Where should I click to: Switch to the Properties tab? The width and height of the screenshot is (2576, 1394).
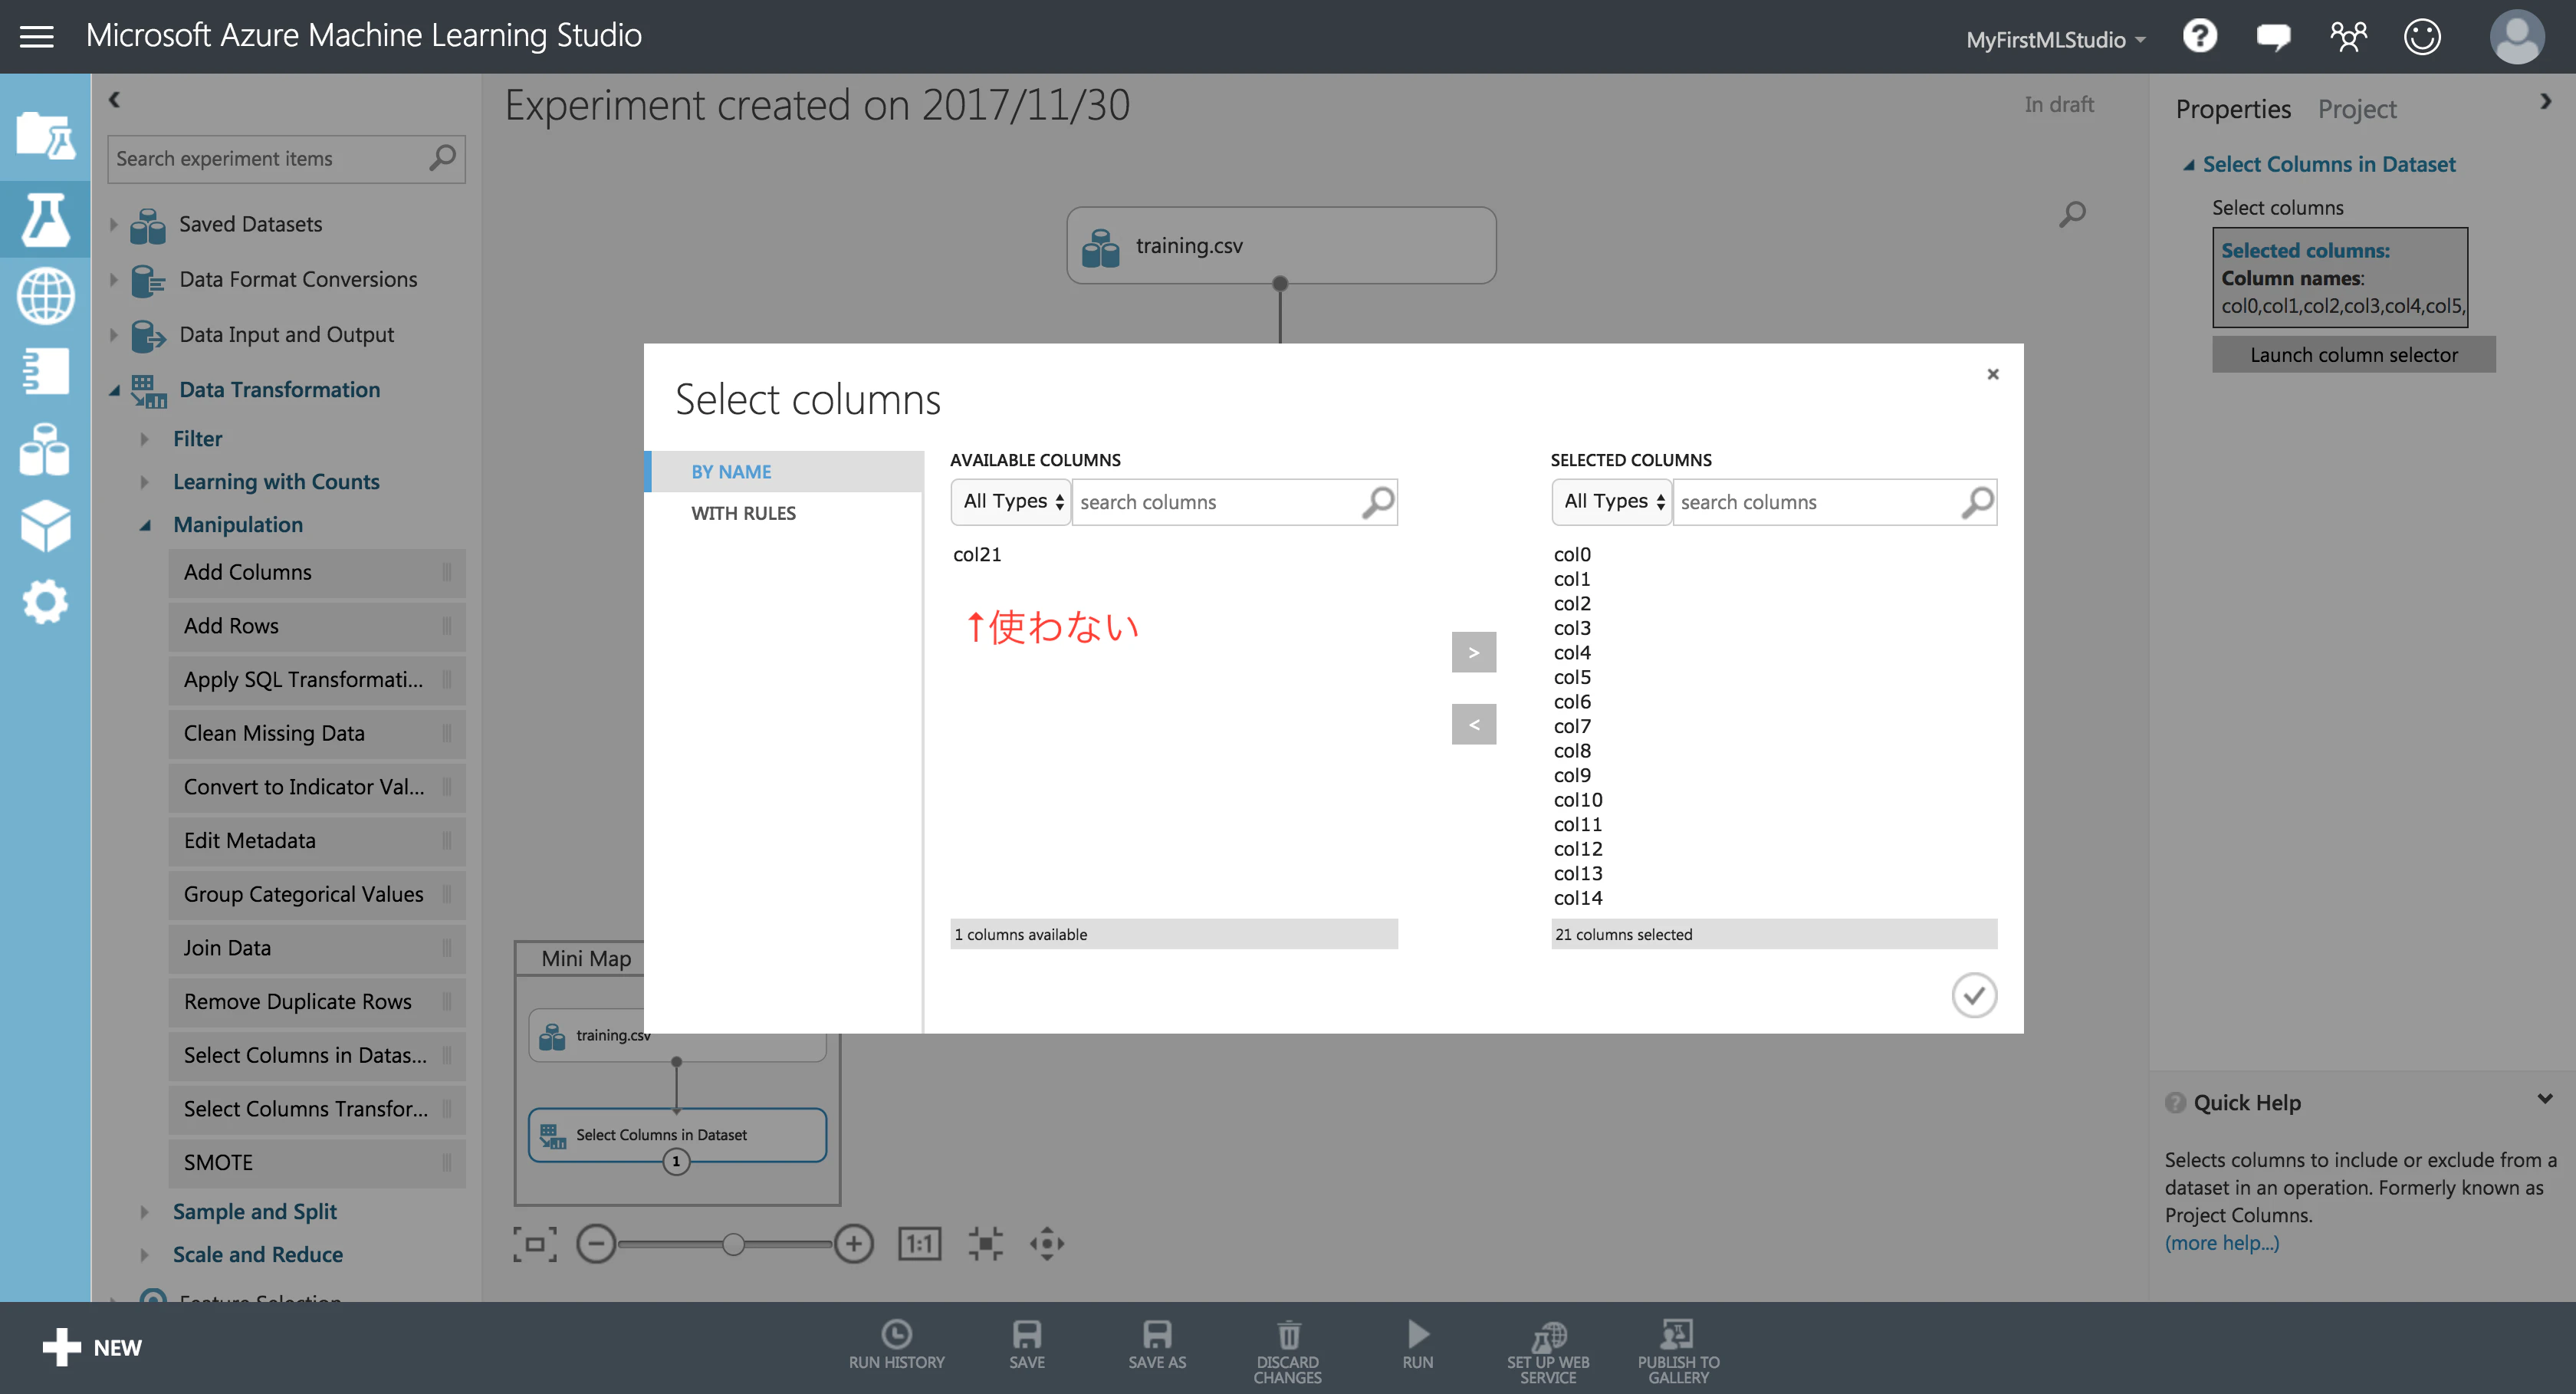(x=2233, y=109)
